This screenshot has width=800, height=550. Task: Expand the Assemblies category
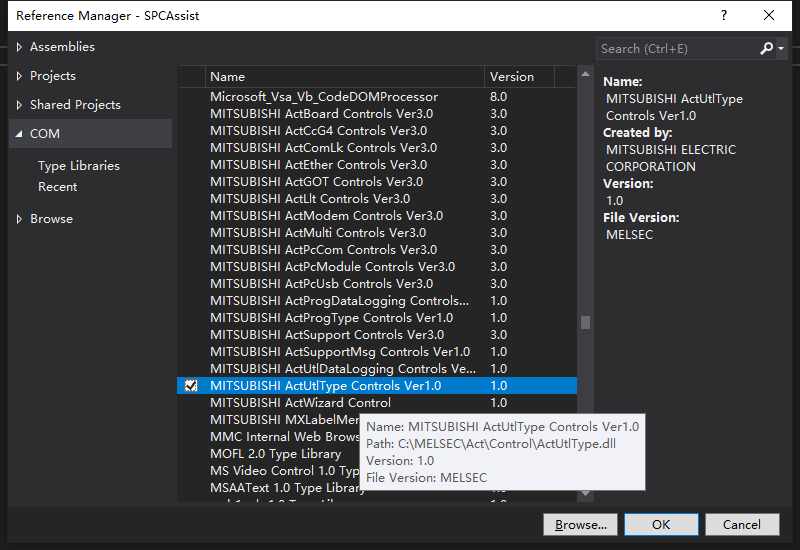(21, 47)
